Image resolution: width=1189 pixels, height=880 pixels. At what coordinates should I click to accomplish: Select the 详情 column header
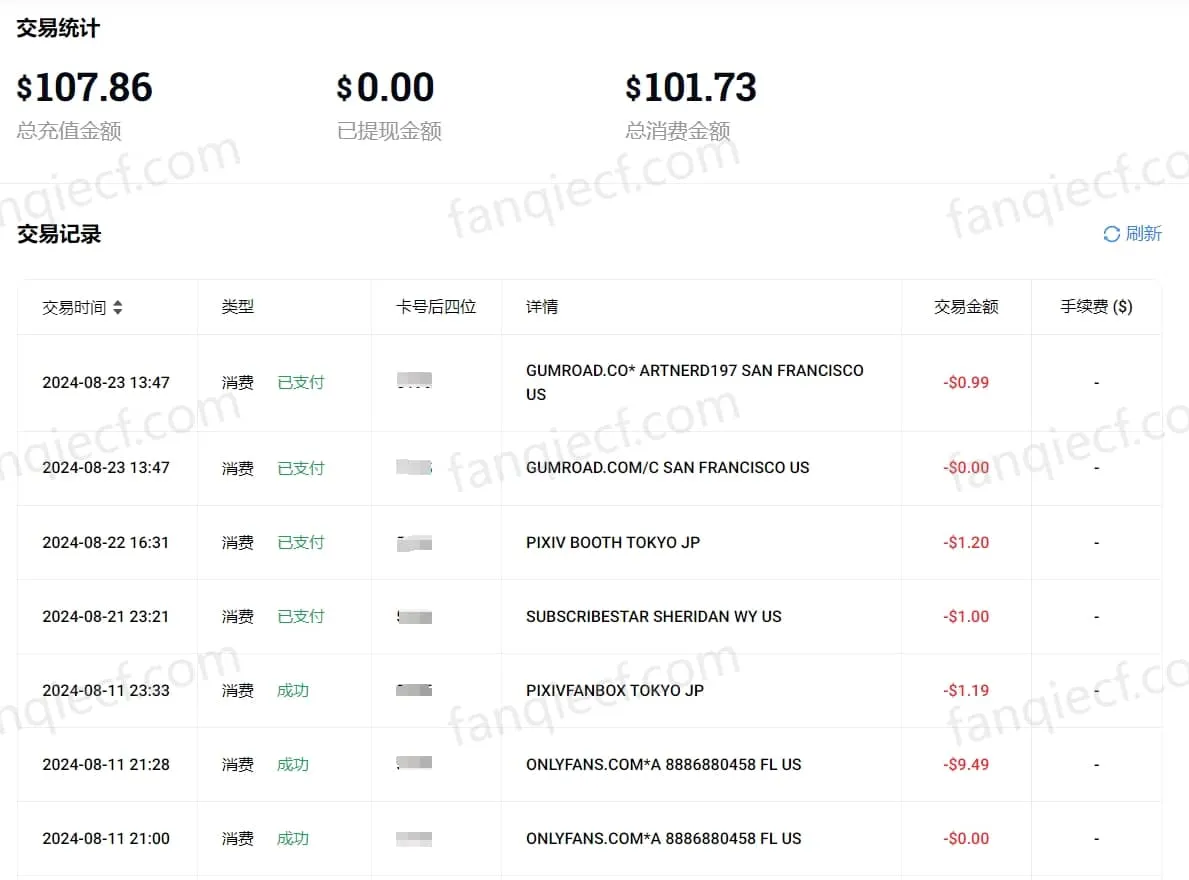coord(542,307)
